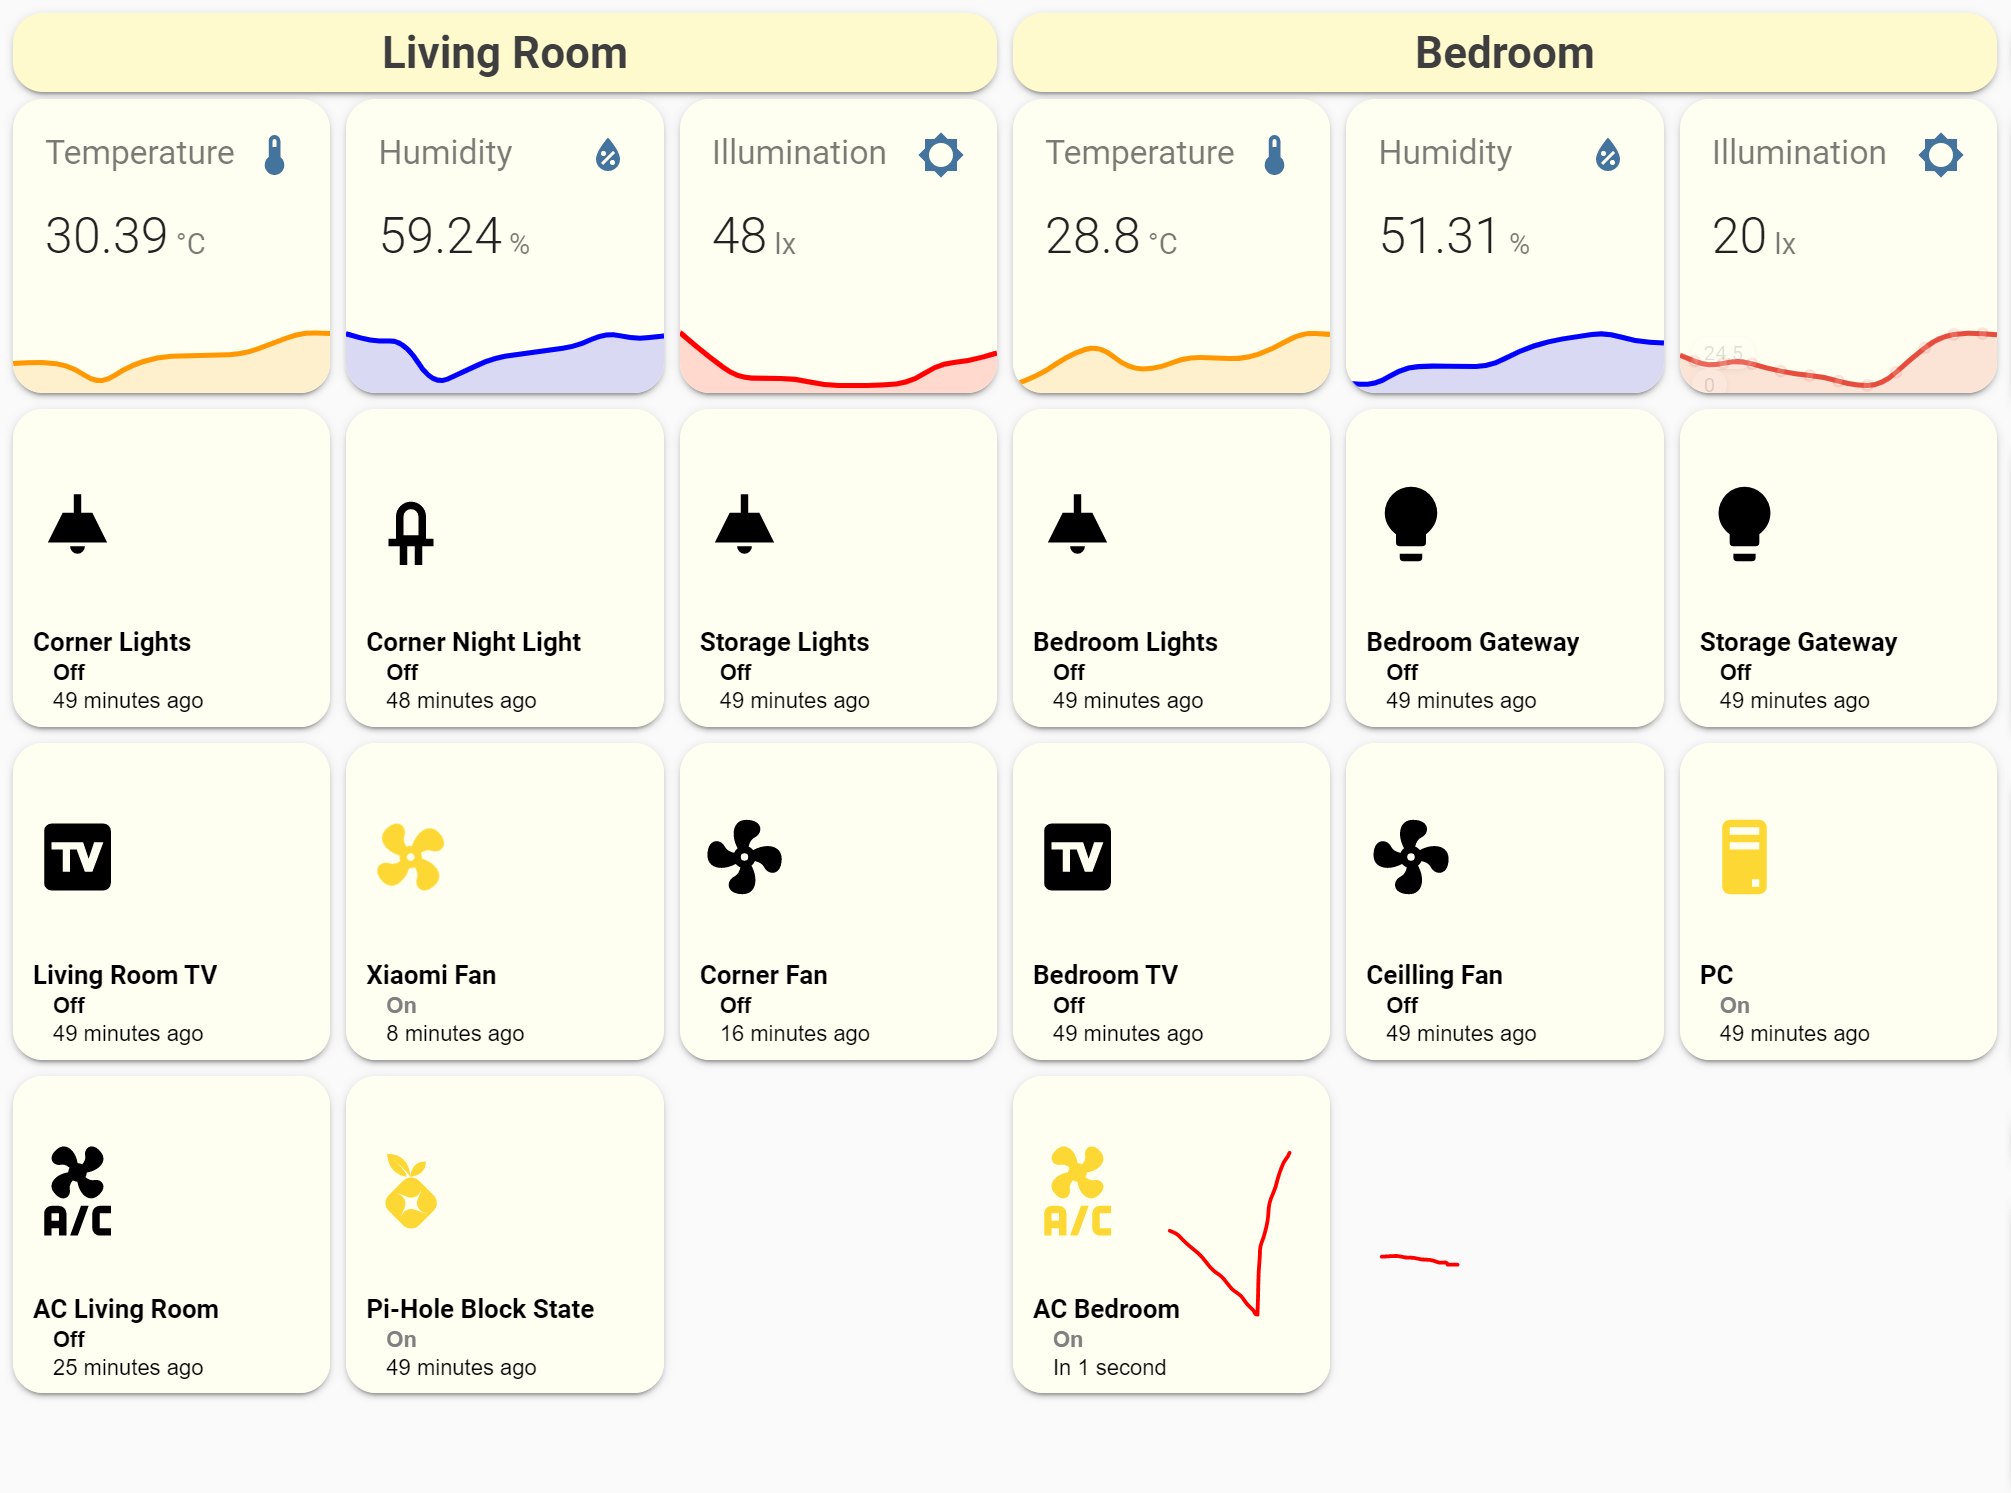Click the Pi-Hole Block State icon
Viewport: 2011px width, 1493px height.
point(411,1192)
